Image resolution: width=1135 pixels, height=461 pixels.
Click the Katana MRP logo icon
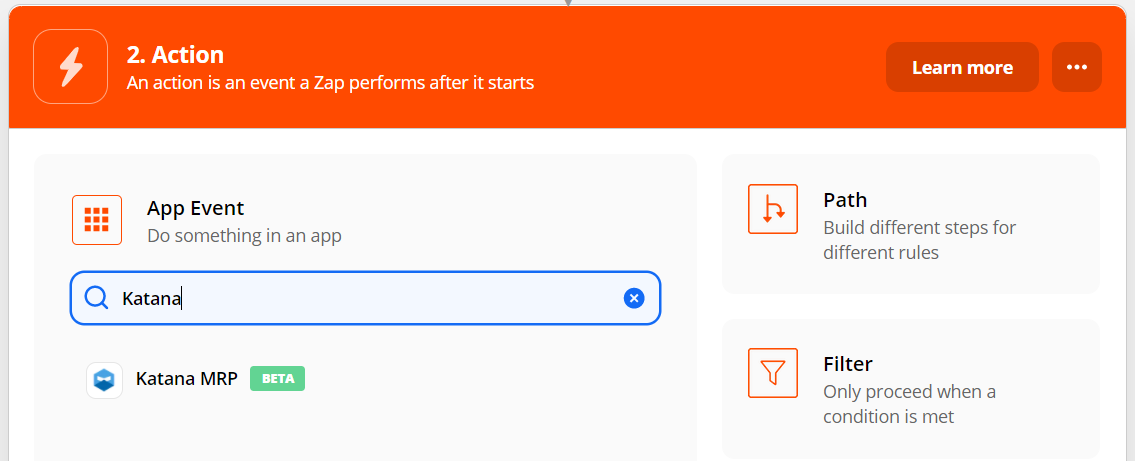point(104,380)
